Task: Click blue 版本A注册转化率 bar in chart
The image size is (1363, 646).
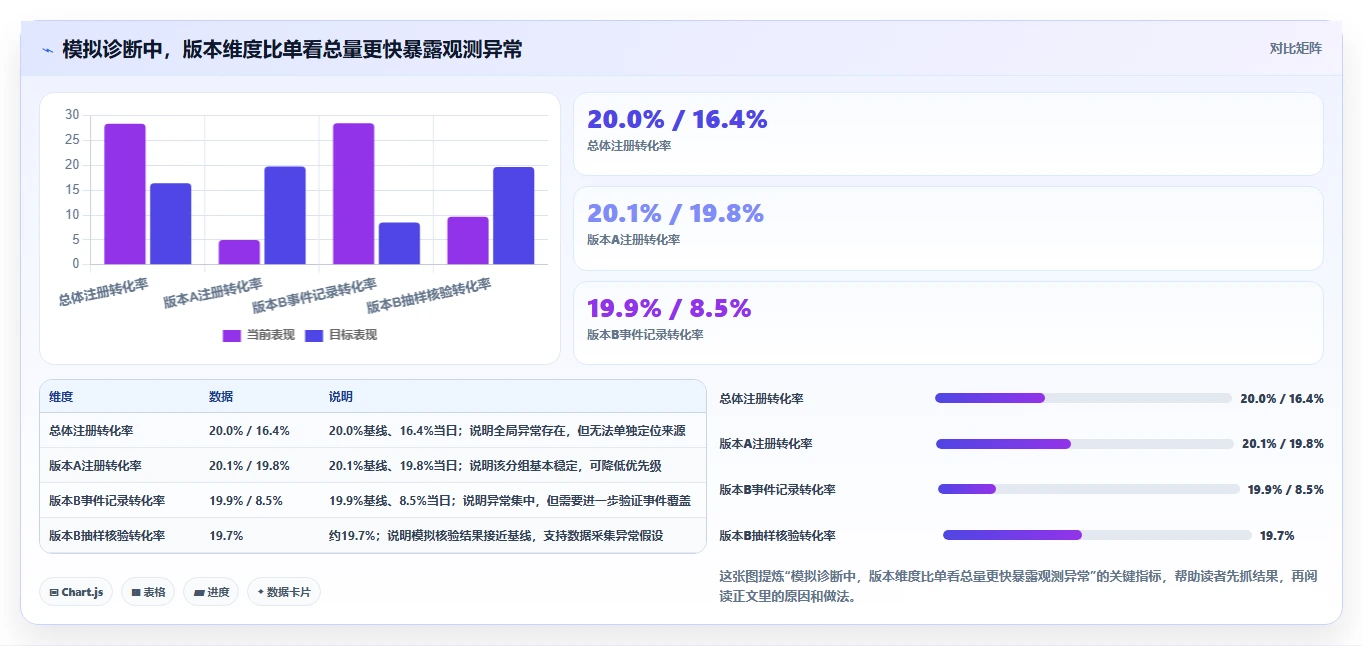Action: point(285,215)
